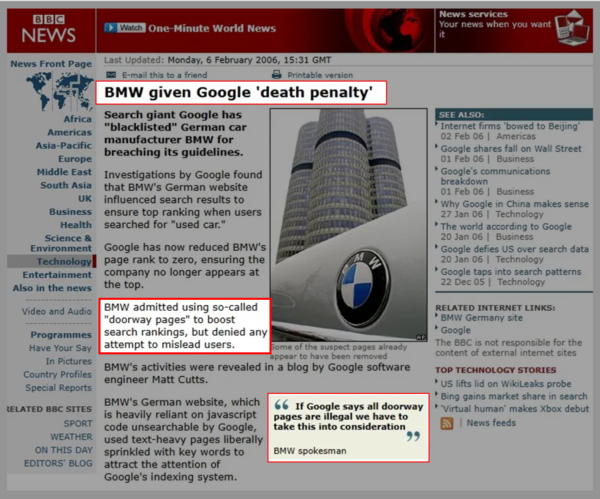Open ON THIS DAY link
The width and height of the screenshot is (600, 499).
click(x=64, y=450)
